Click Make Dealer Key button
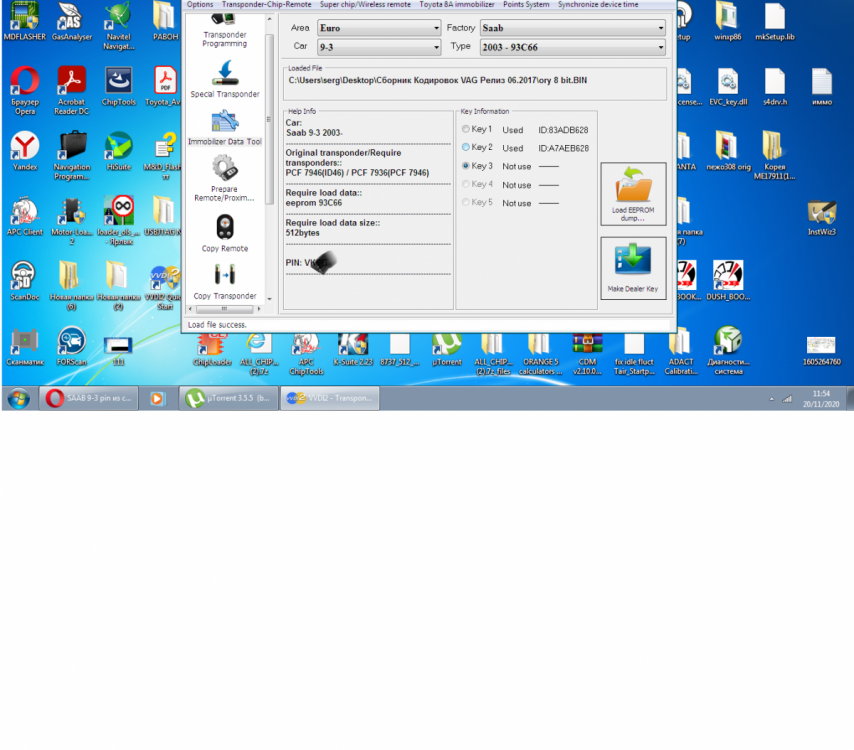This screenshot has width=854, height=750. point(633,268)
